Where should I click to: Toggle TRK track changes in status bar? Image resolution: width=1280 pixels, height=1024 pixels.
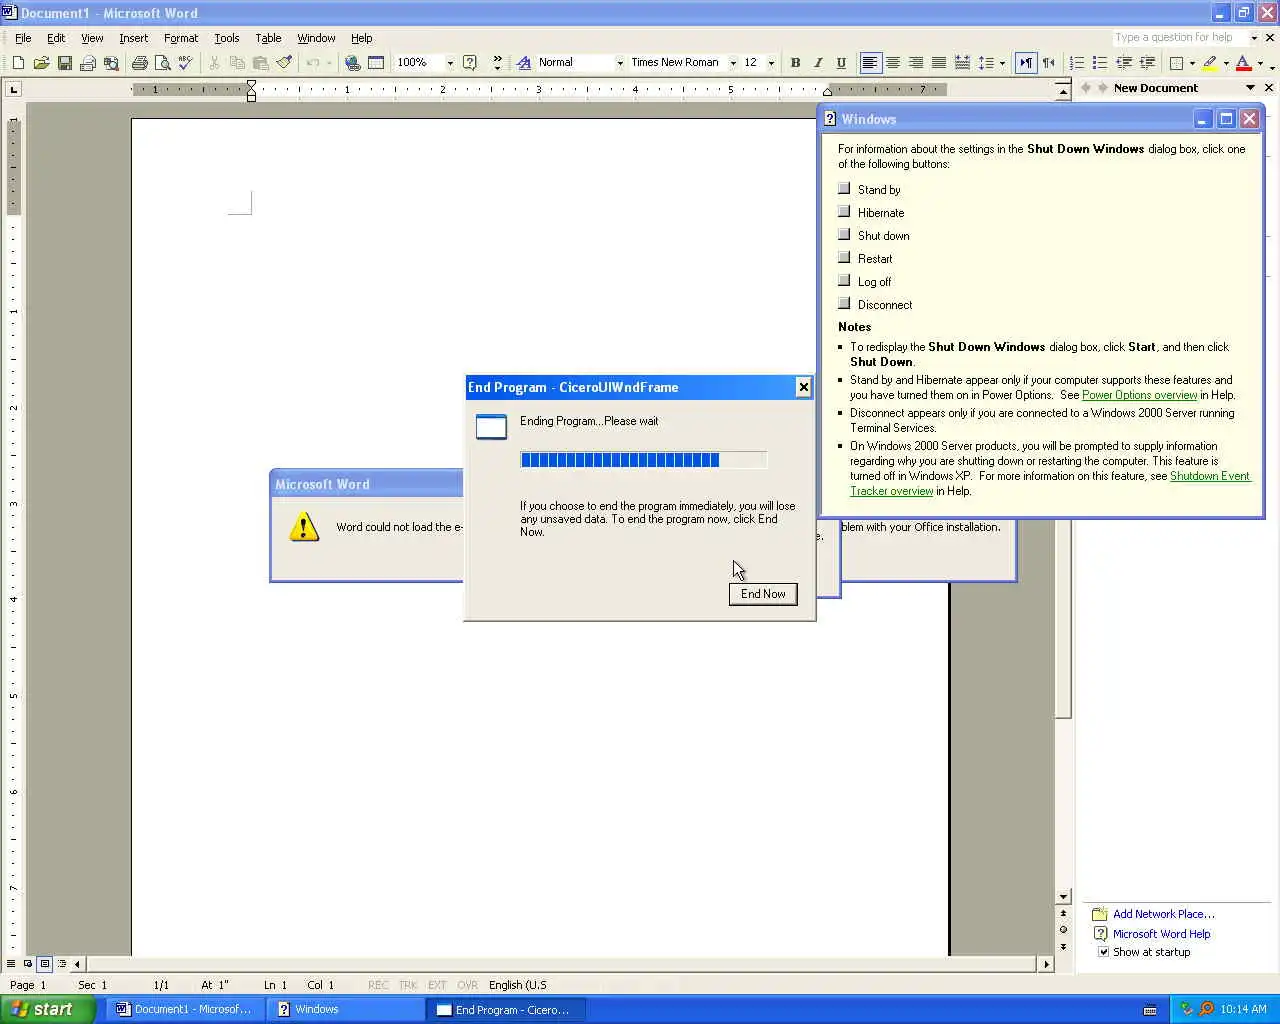(407, 985)
